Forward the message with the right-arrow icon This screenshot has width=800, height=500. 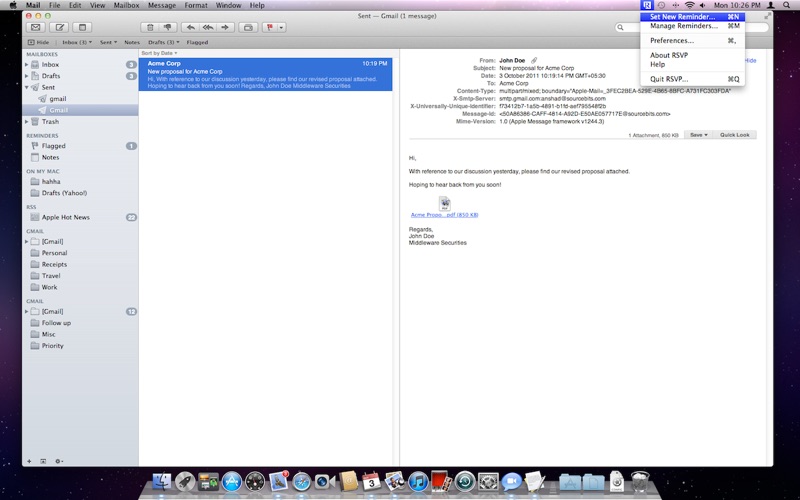coord(225,28)
